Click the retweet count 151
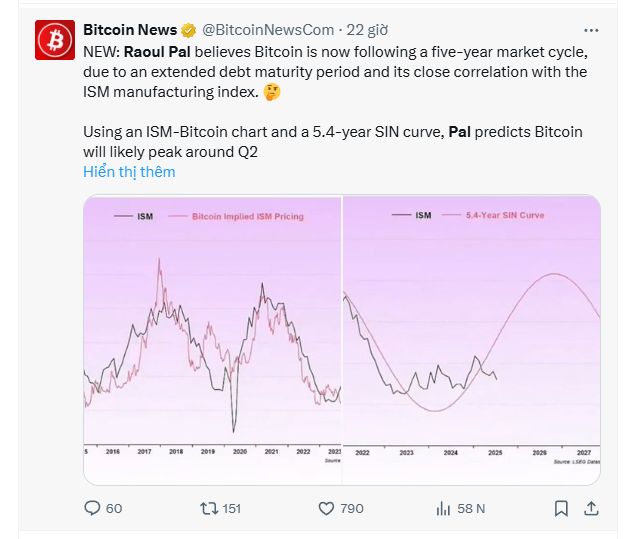Image resolution: width=630 pixels, height=539 pixels. click(x=231, y=508)
